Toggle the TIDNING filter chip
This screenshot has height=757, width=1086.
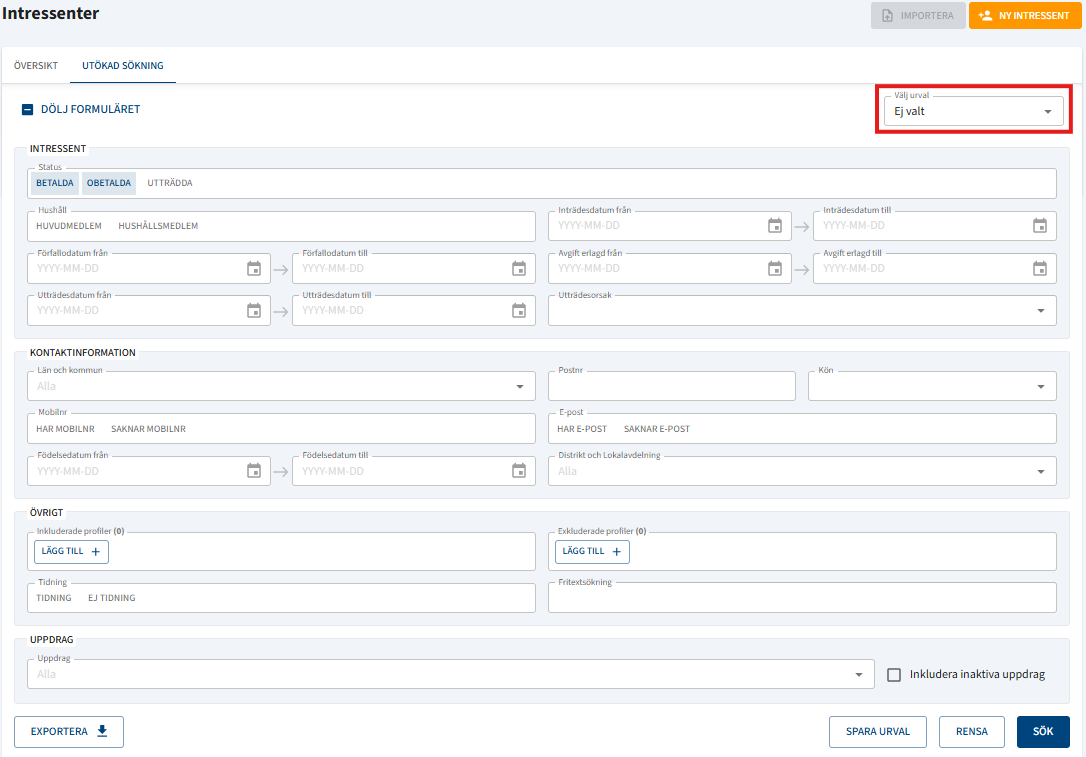coord(54,598)
